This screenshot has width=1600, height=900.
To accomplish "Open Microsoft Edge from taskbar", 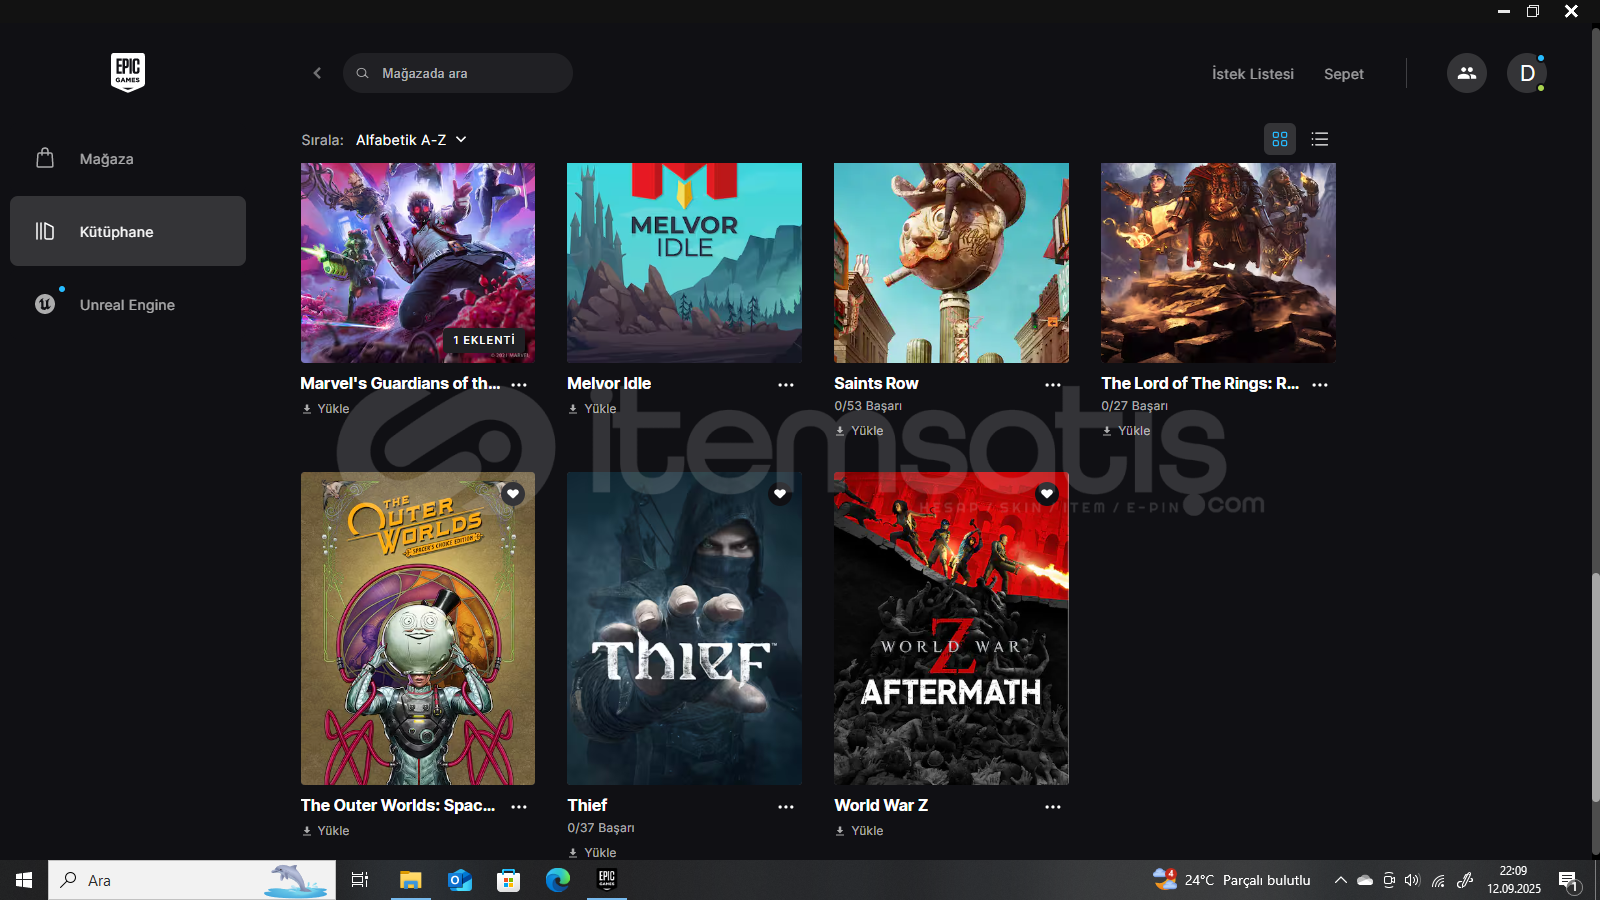I will (557, 880).
